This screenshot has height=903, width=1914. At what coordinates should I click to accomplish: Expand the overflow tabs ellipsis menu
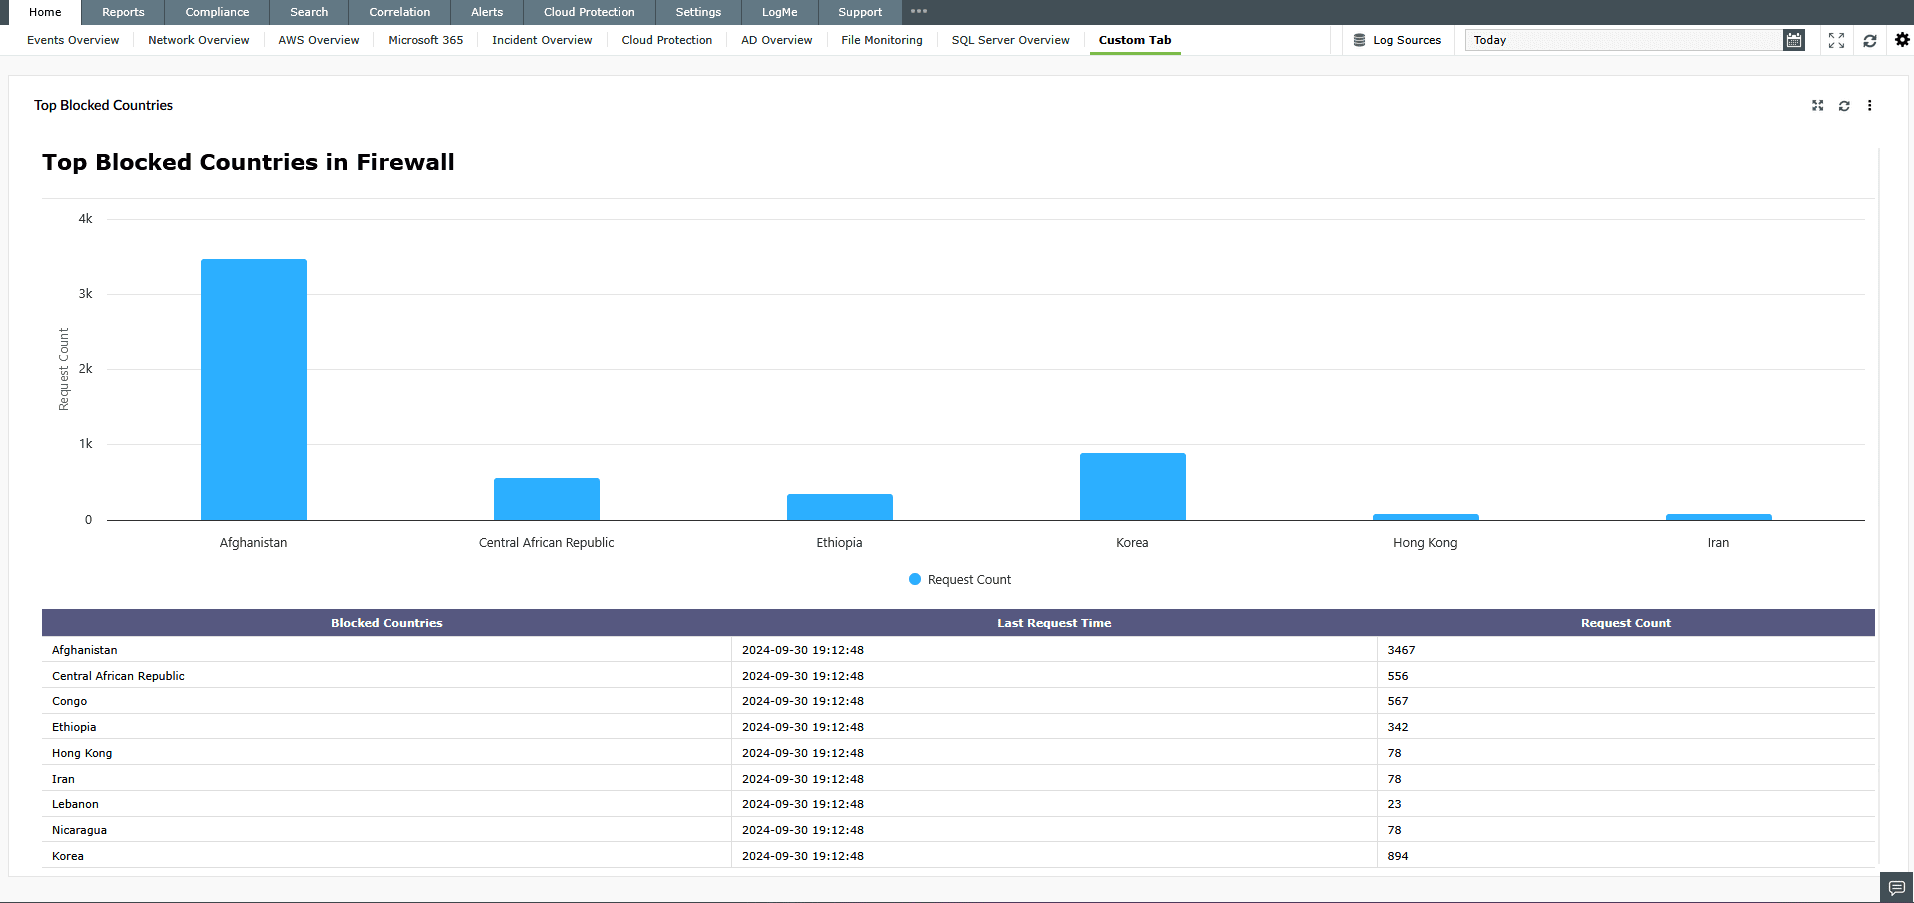click(918, 12)
